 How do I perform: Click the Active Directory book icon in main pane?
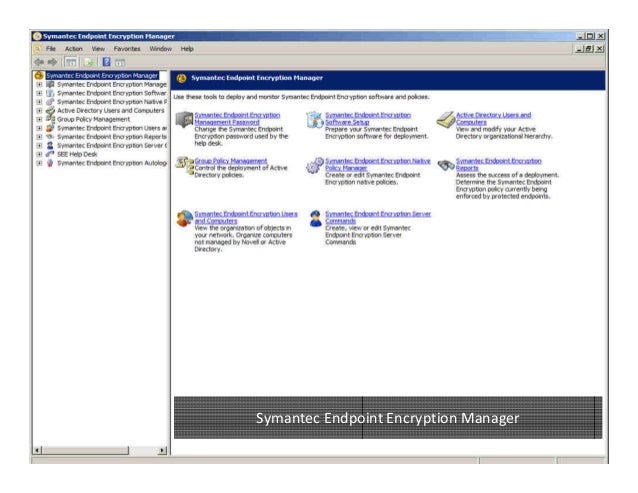pyautogui.click(x=446, y=119)
